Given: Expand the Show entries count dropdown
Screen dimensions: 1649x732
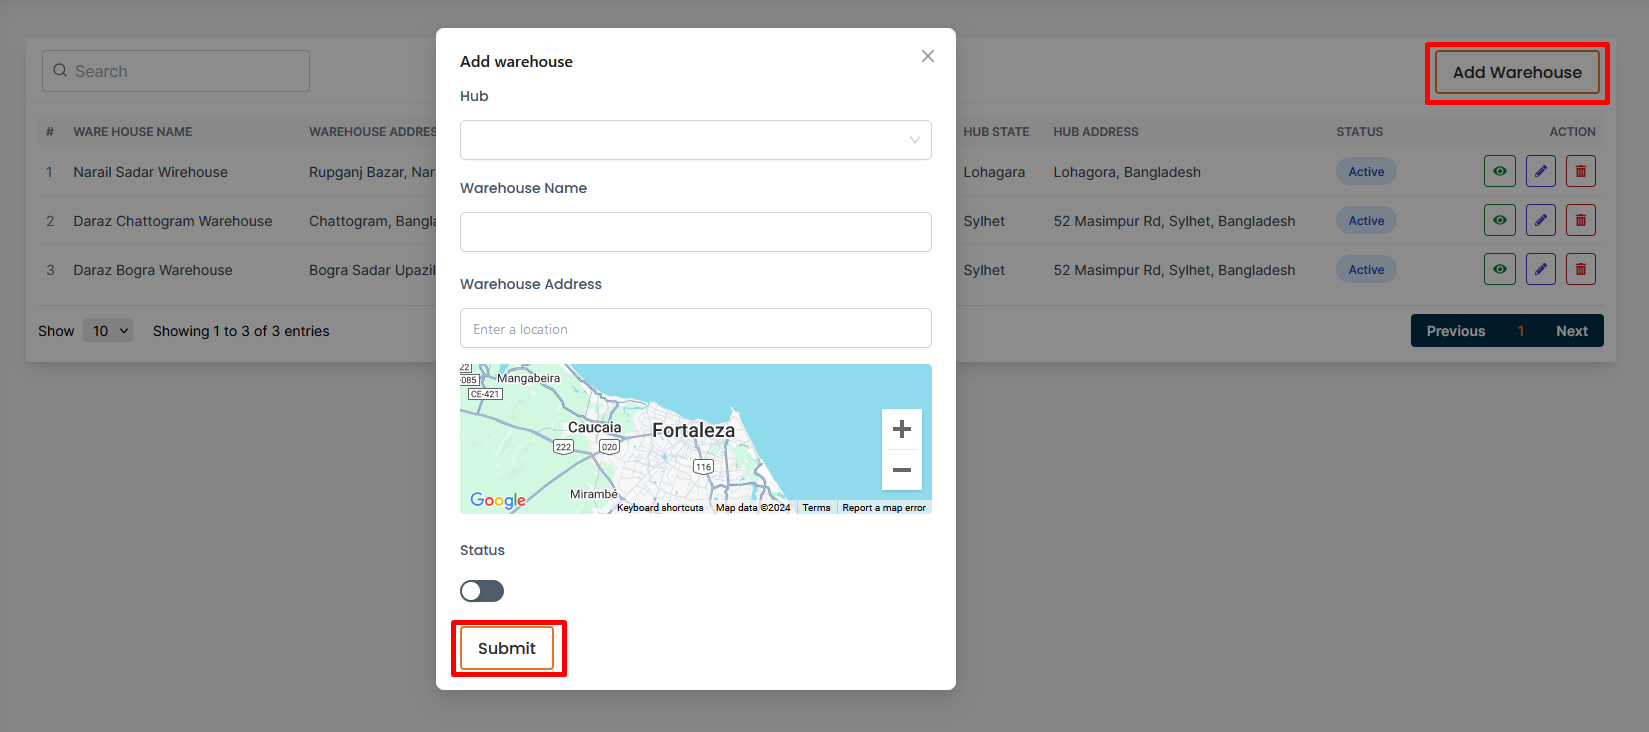Looking at the screenshot, I should click(x=110, y=331).
